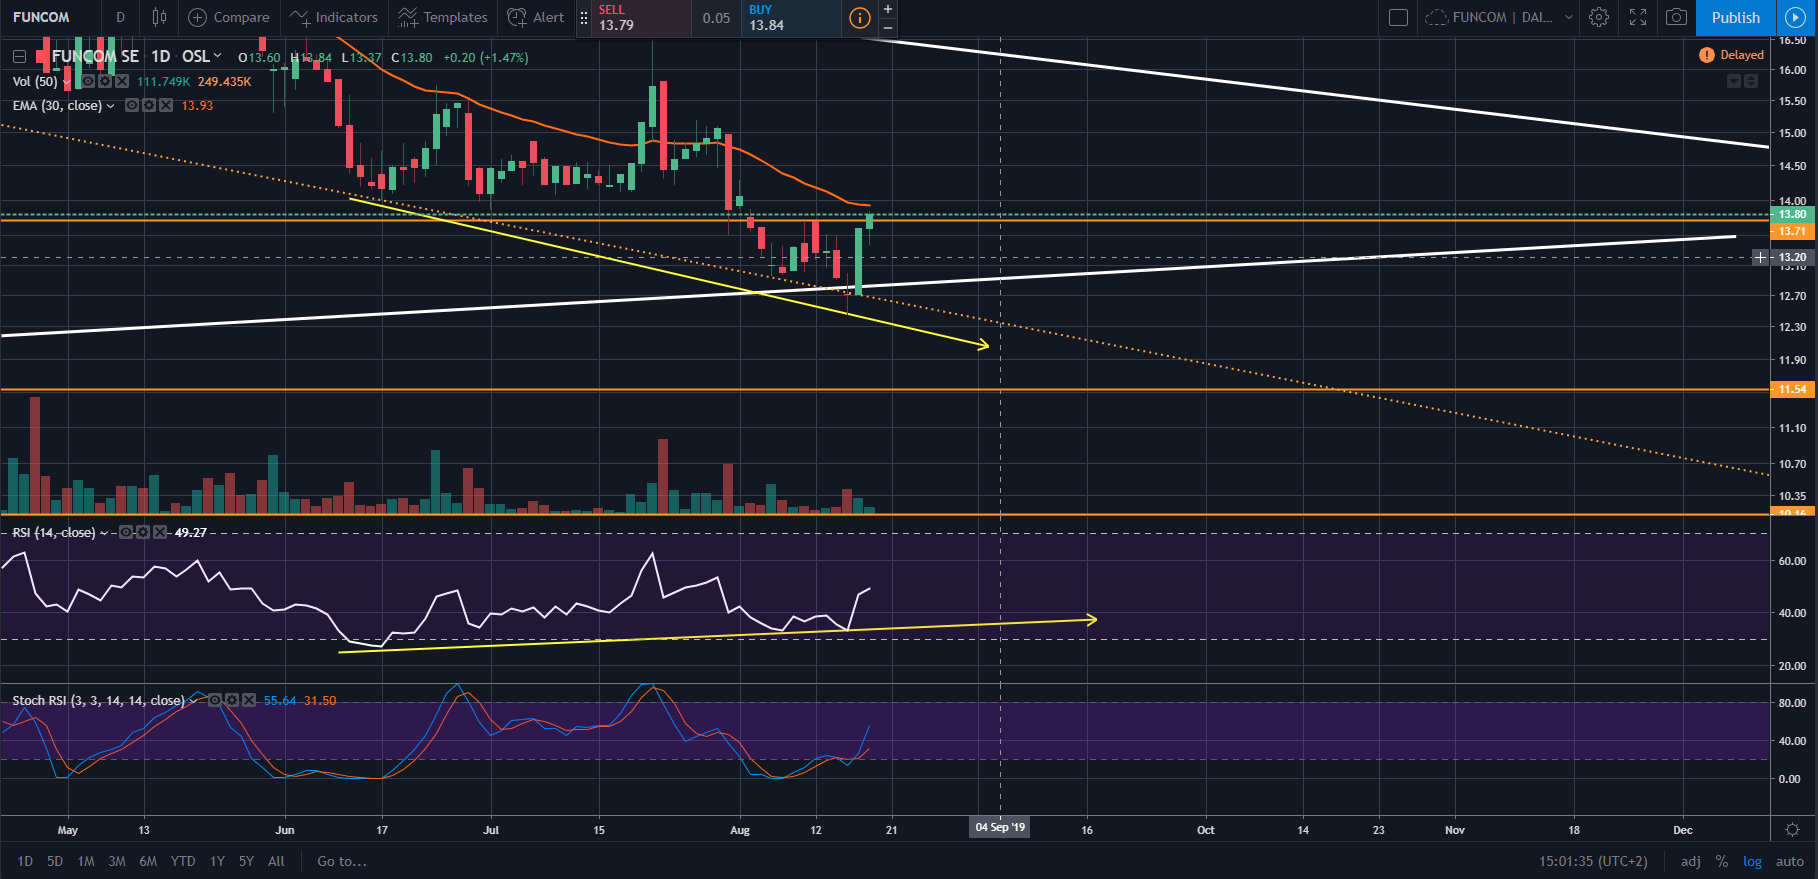Open the candlestick chart style selector
Screen dimensions: 1818x879
click(159, 17)
